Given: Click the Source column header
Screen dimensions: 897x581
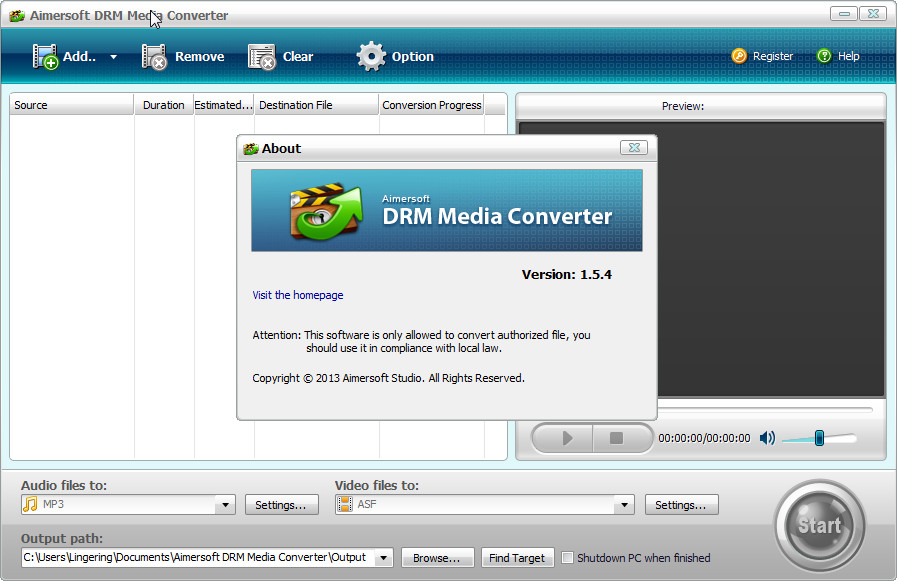Looking at the screenshot, I should pos(72,105).
